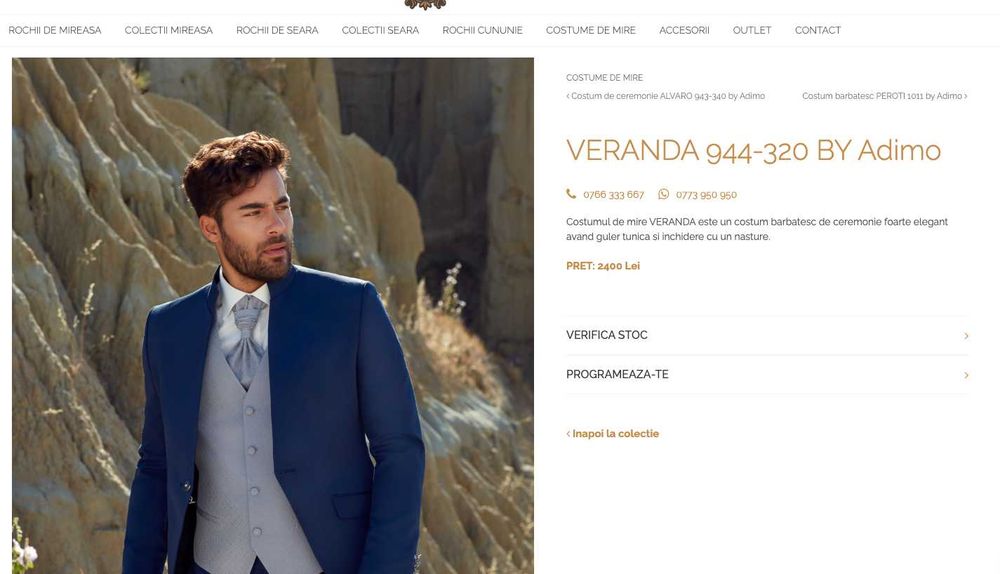
Task: Open the ROCHII DE MIREASA menu
Action: coord(55,30)
